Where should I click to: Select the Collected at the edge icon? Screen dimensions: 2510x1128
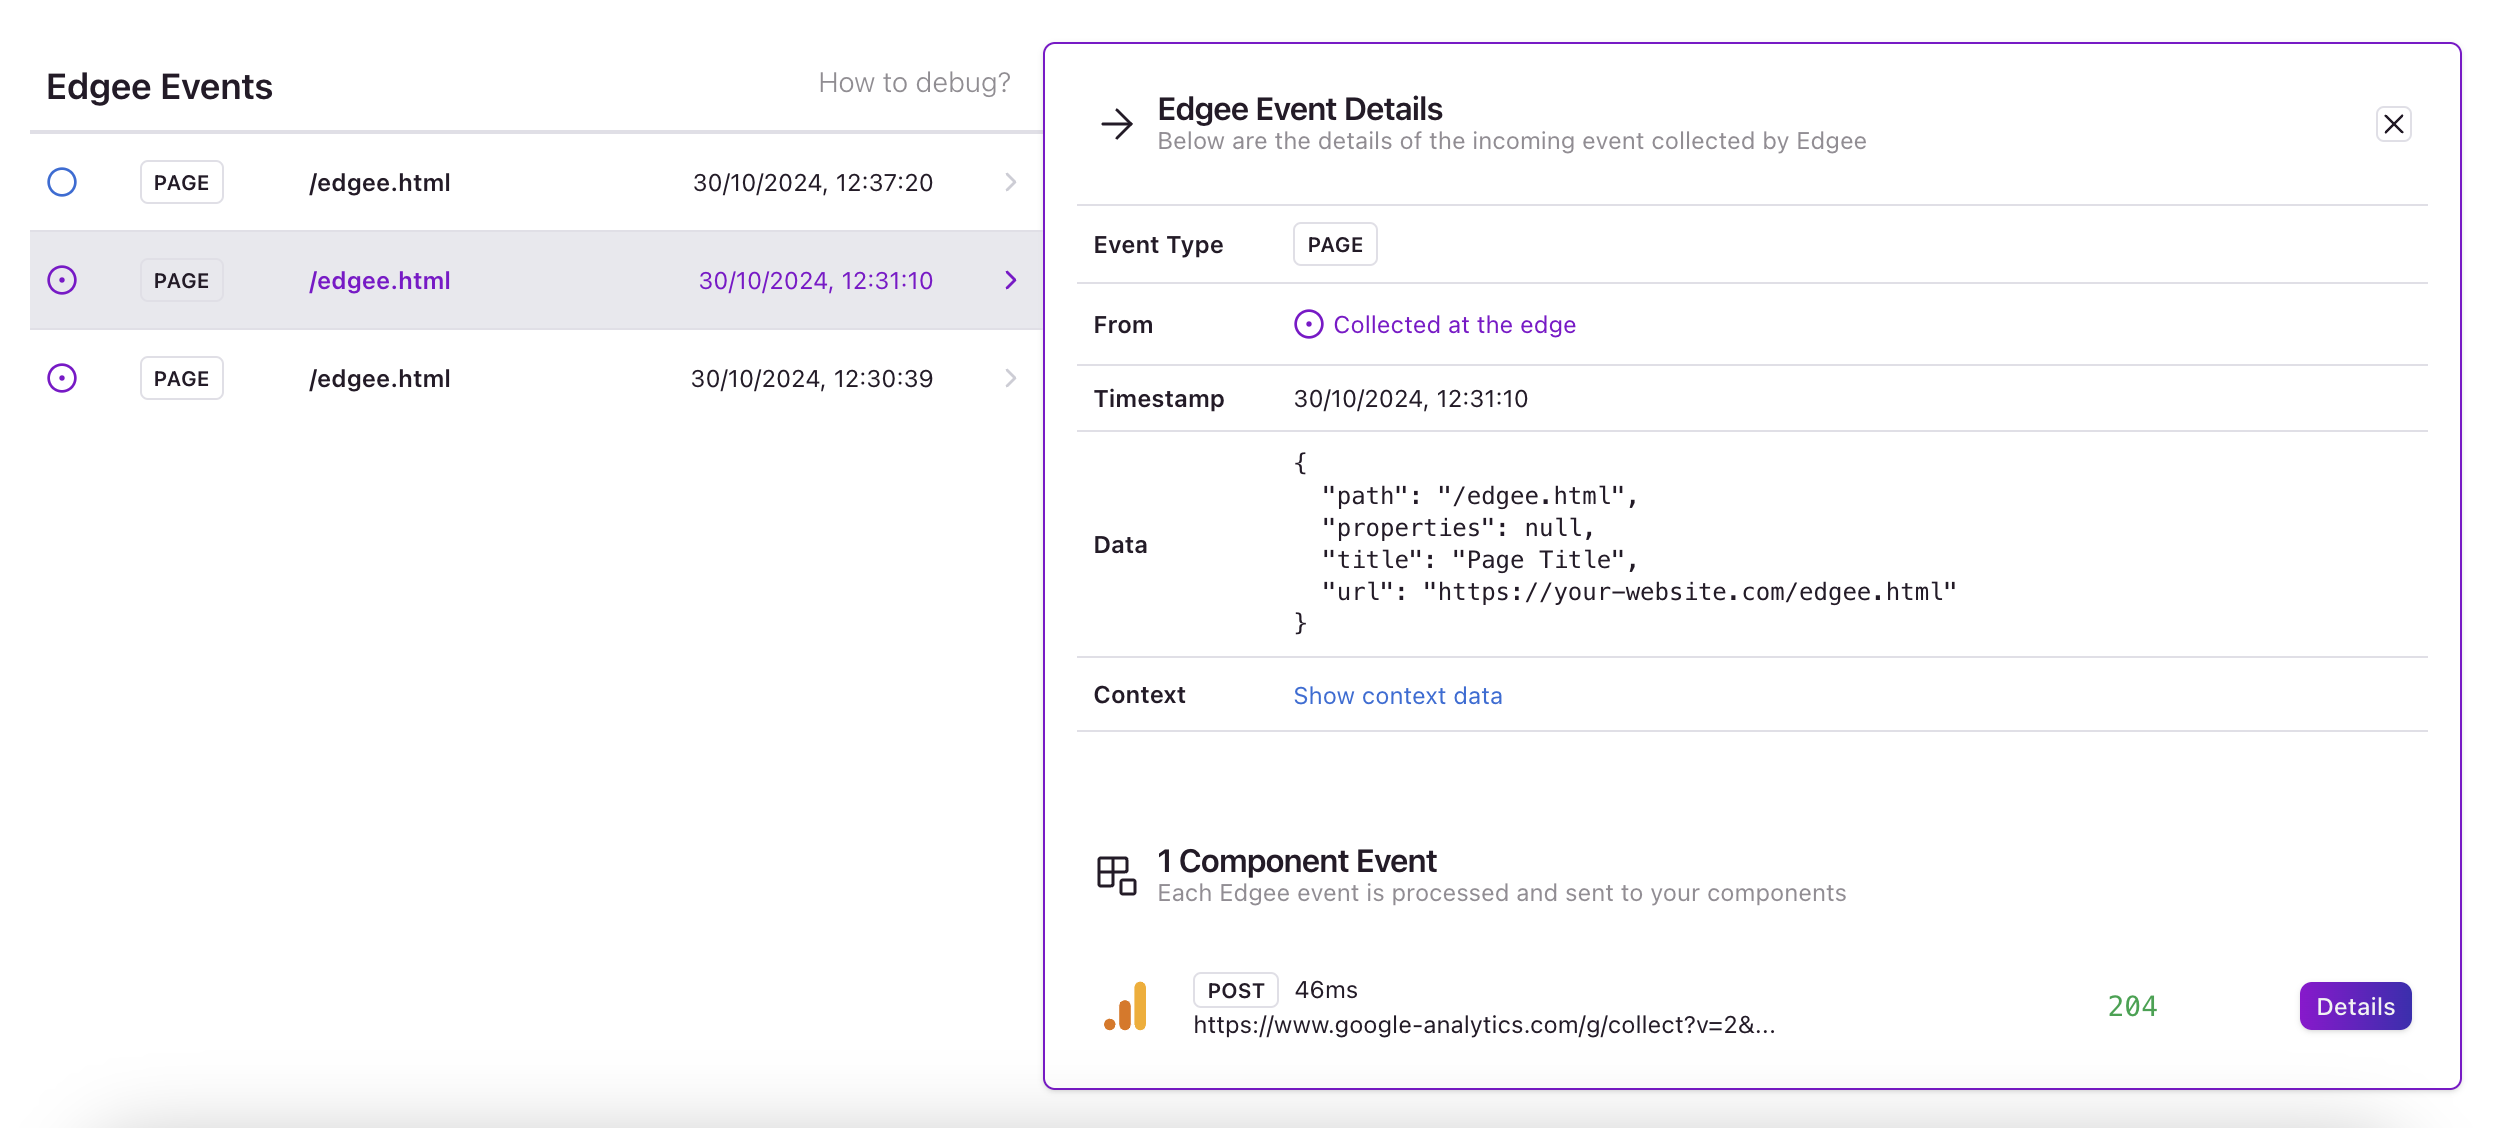1310,324
